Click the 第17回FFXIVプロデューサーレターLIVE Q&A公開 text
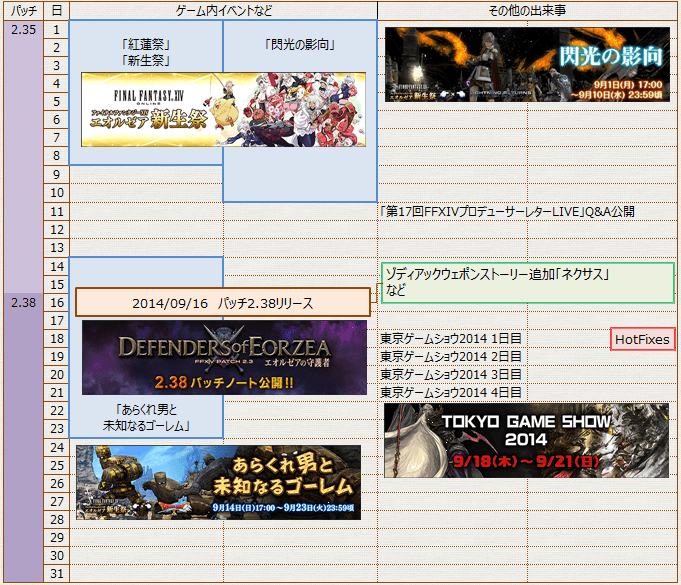This screenshot has width=681, height=585. click(507, 212)
